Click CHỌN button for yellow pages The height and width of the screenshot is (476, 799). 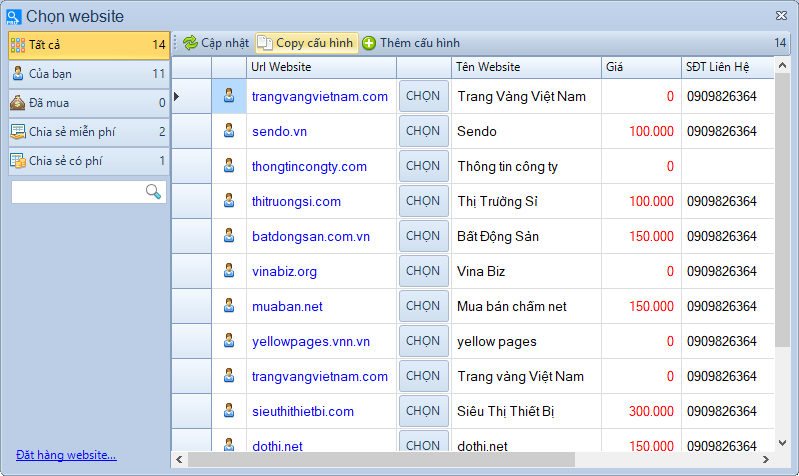click(x=423, y=341)
